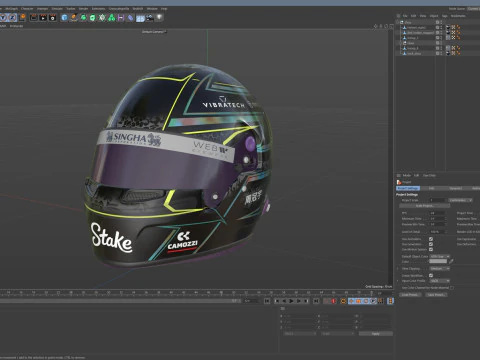Click the Render to Picture Viewer icon
The width and height of the screenshot is (480, 360).
coord(43,18)
